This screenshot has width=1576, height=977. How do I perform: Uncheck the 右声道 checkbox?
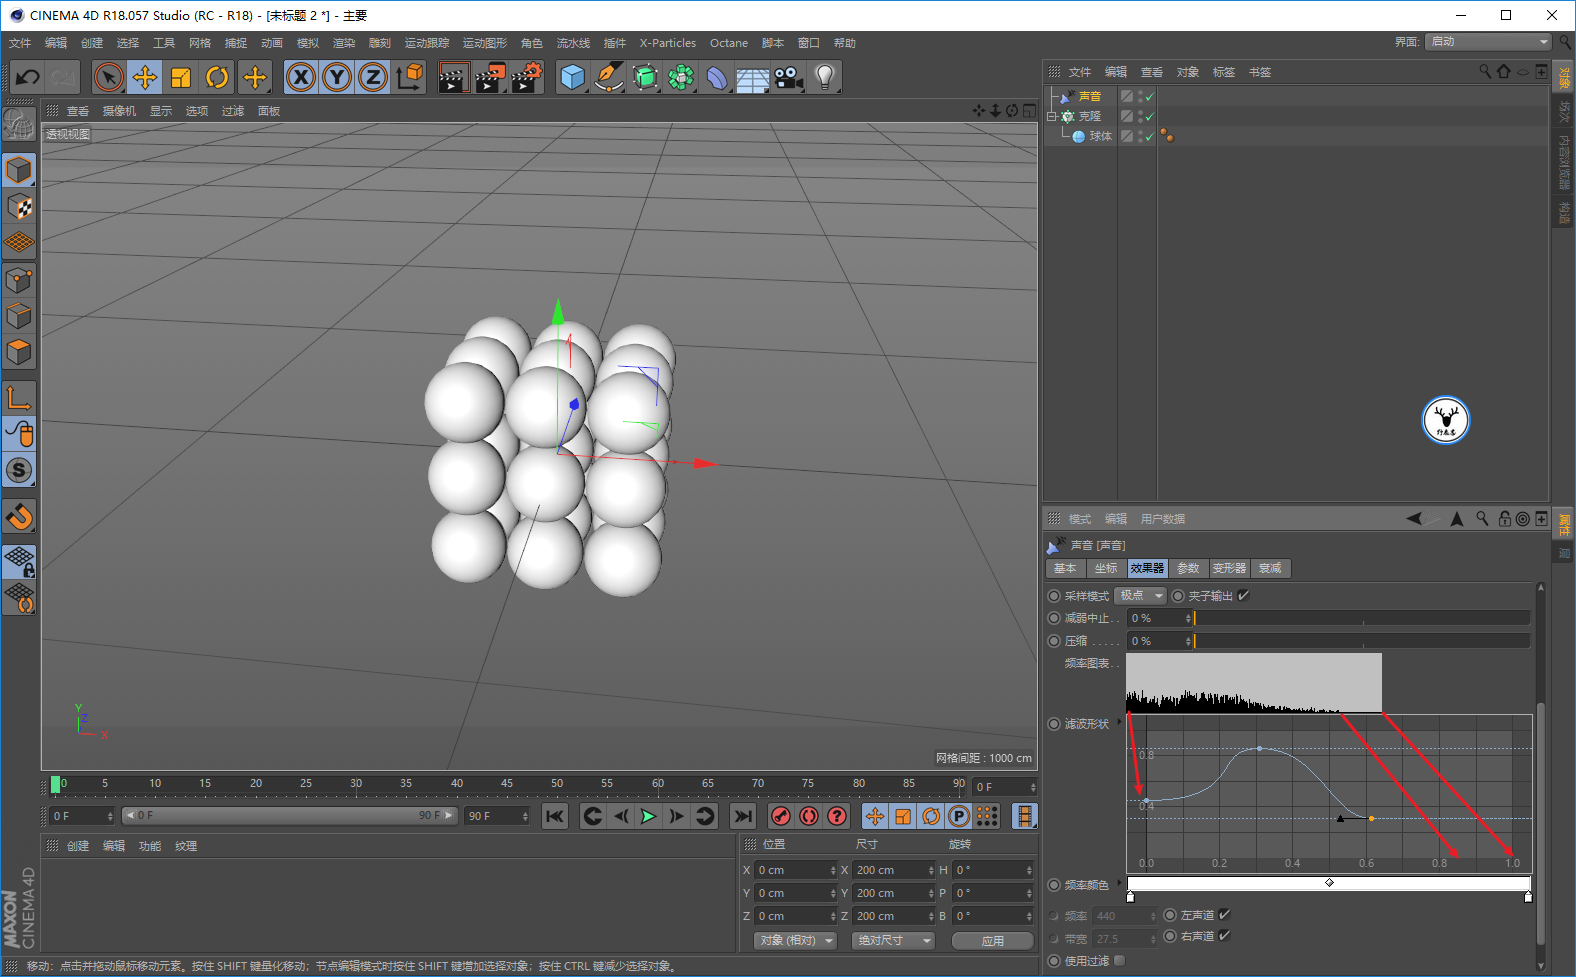[1224, 936]
